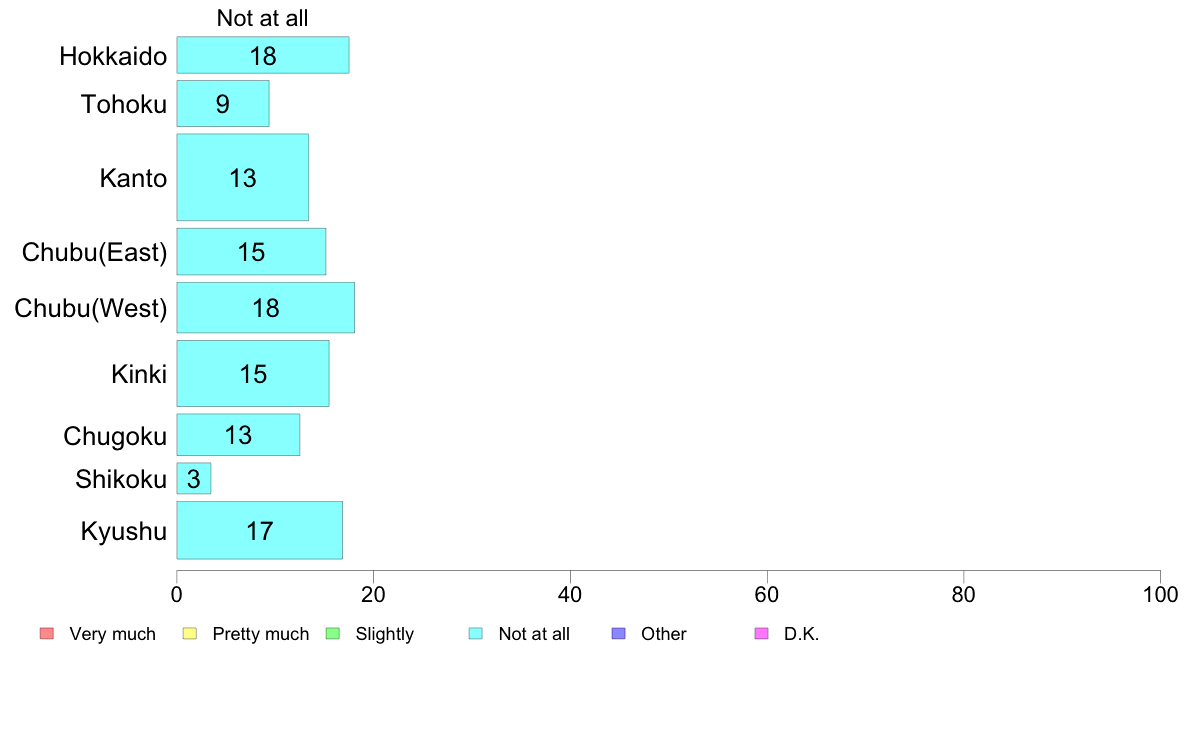Click the Shikoku bar showing 3

tap(193, 478)
